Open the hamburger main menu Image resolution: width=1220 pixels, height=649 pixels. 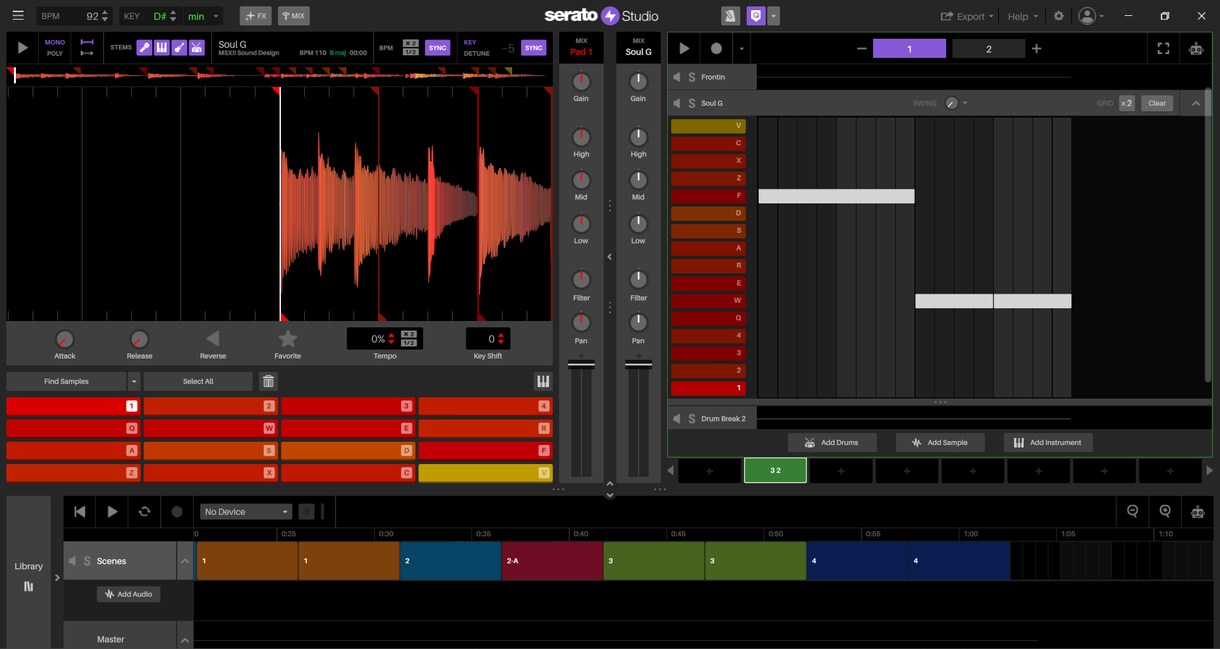click(18, 16)
